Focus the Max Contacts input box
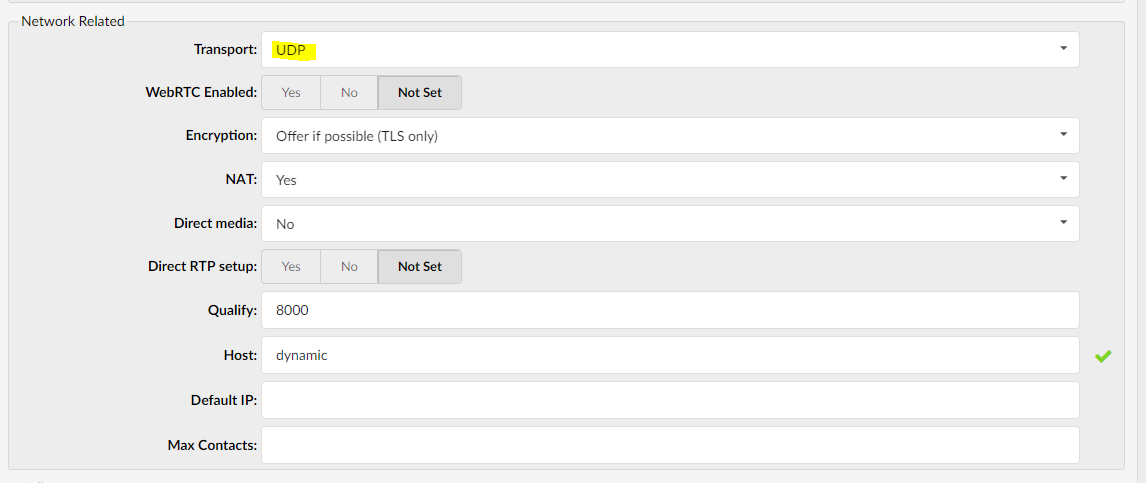This screenshot has width=1146, height=483. pos(670,445)
